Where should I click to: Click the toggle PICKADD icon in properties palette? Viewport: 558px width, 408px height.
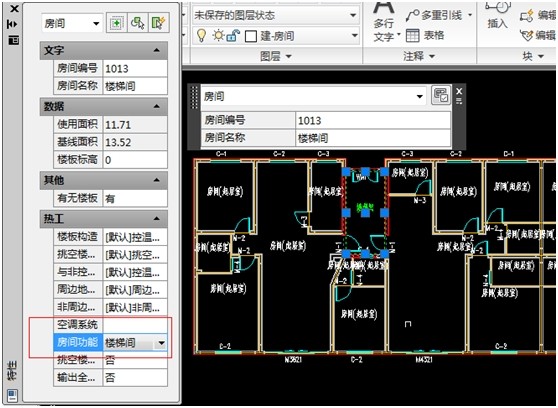point(116,23)
